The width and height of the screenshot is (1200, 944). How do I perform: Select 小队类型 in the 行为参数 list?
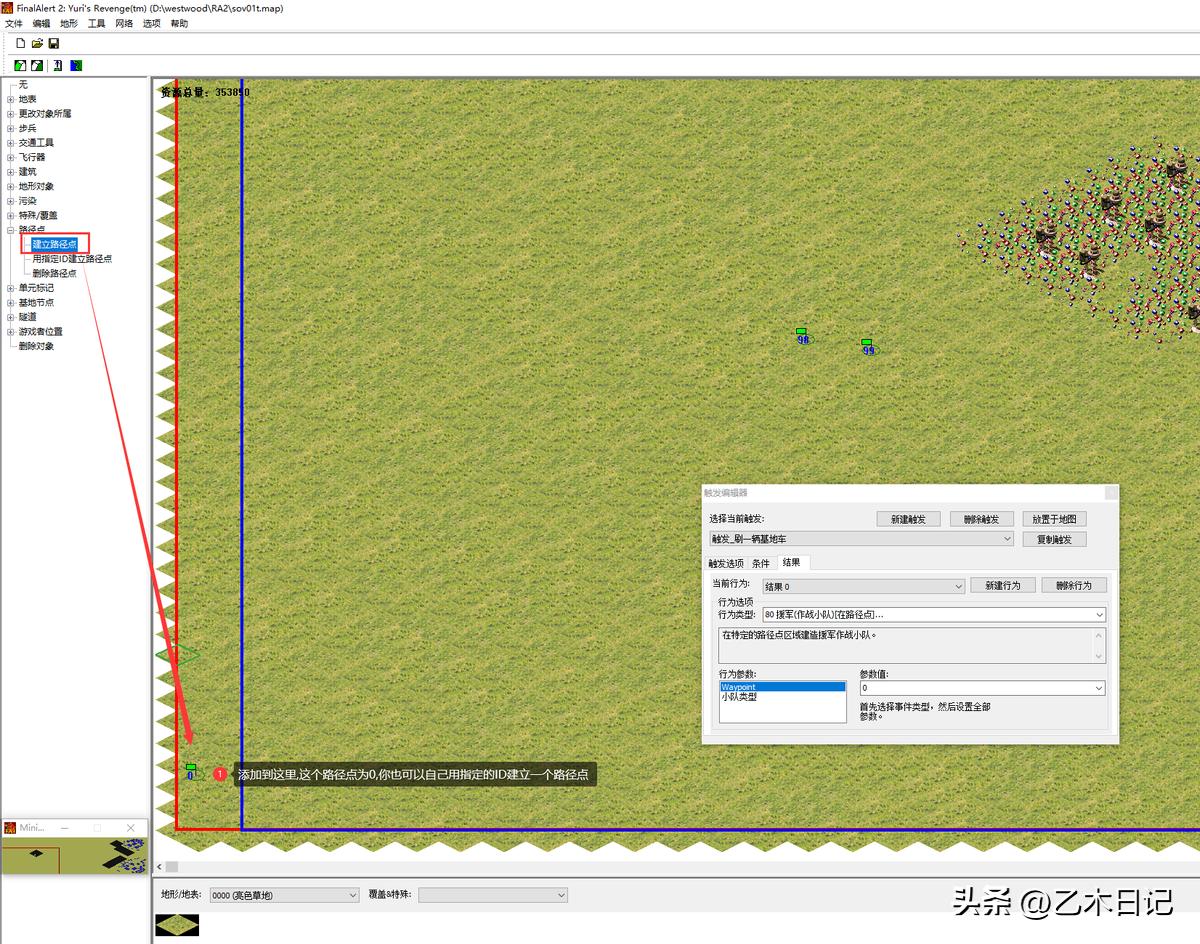point(782,697)
